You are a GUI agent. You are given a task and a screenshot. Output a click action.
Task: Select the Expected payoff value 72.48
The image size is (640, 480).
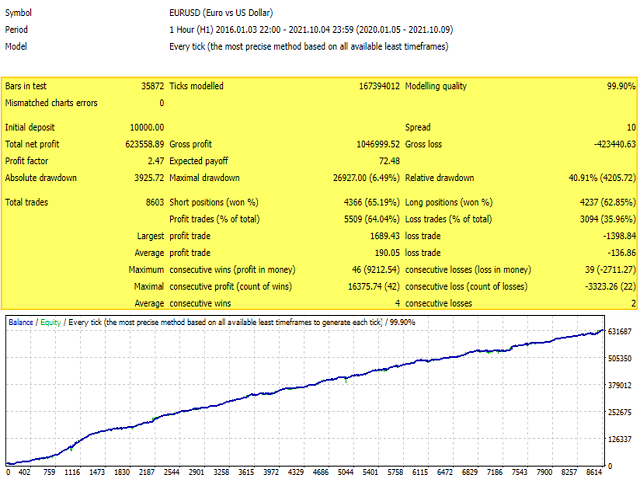(x=389, y=161)
